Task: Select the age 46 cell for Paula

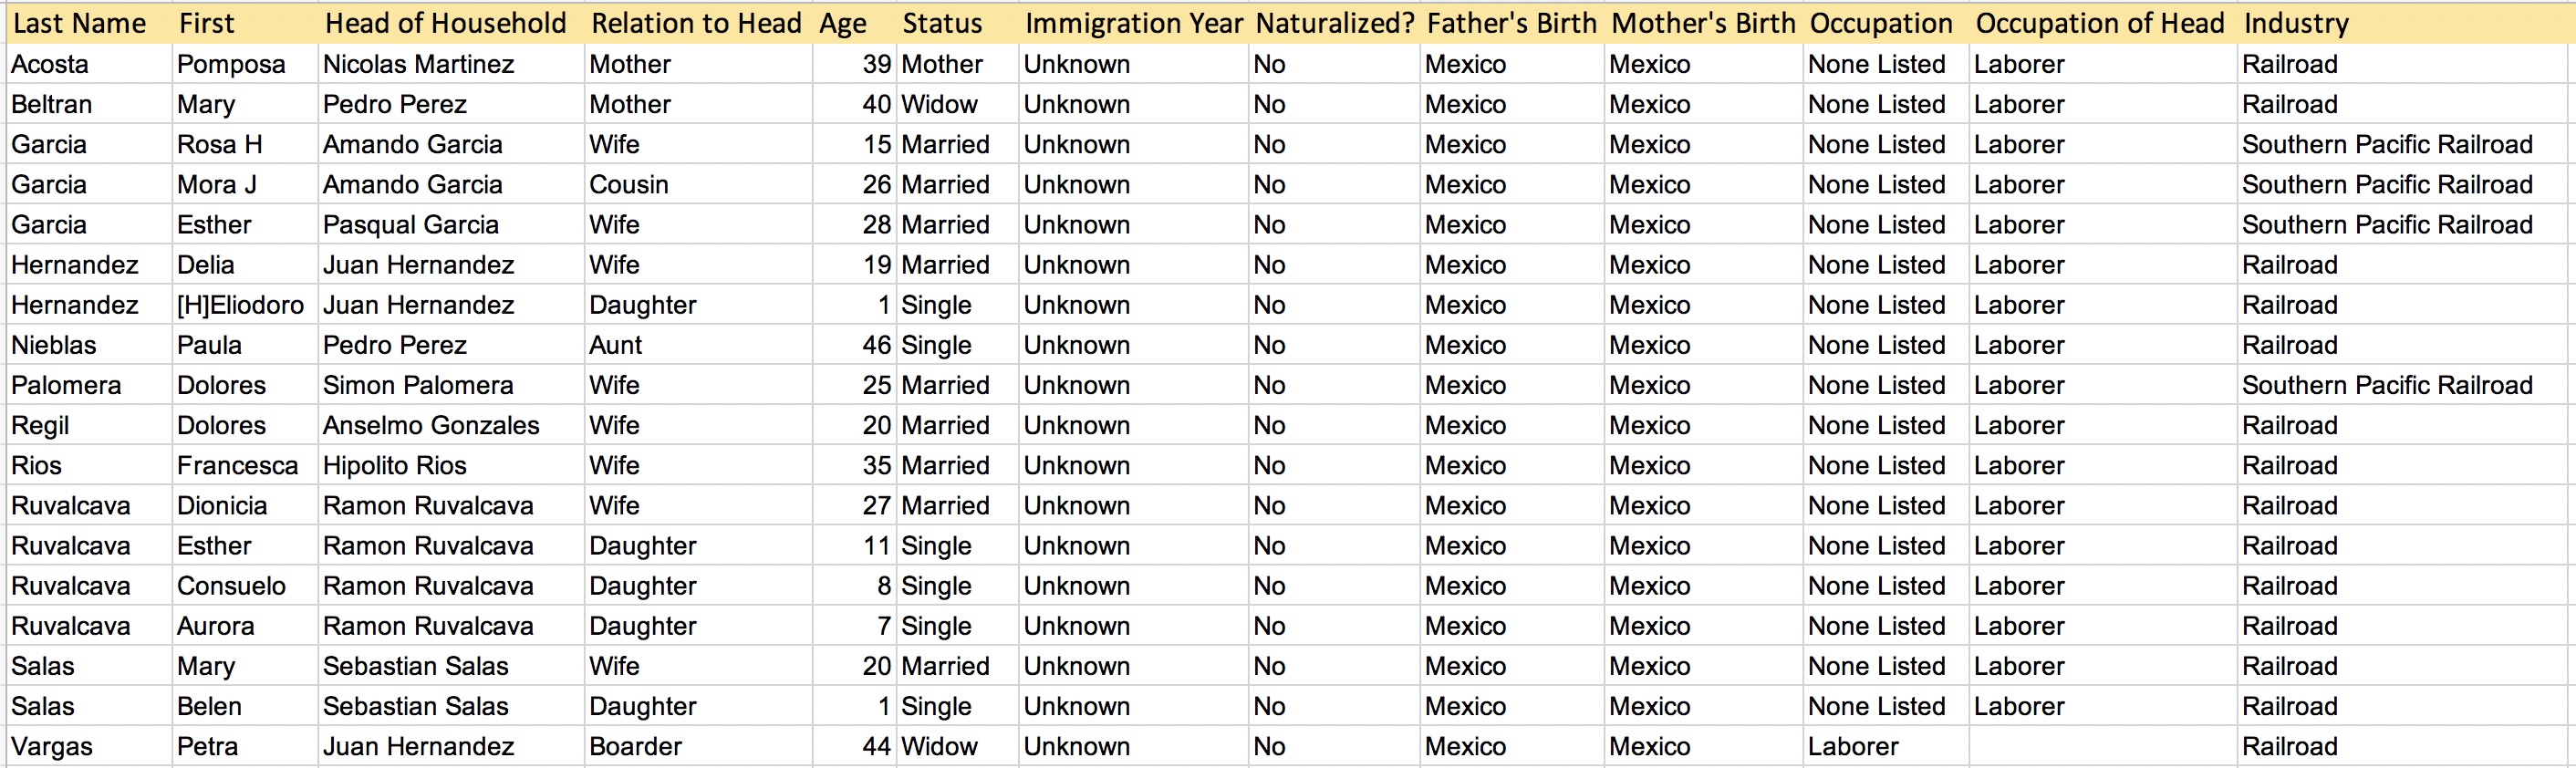Action: (854, 345)
